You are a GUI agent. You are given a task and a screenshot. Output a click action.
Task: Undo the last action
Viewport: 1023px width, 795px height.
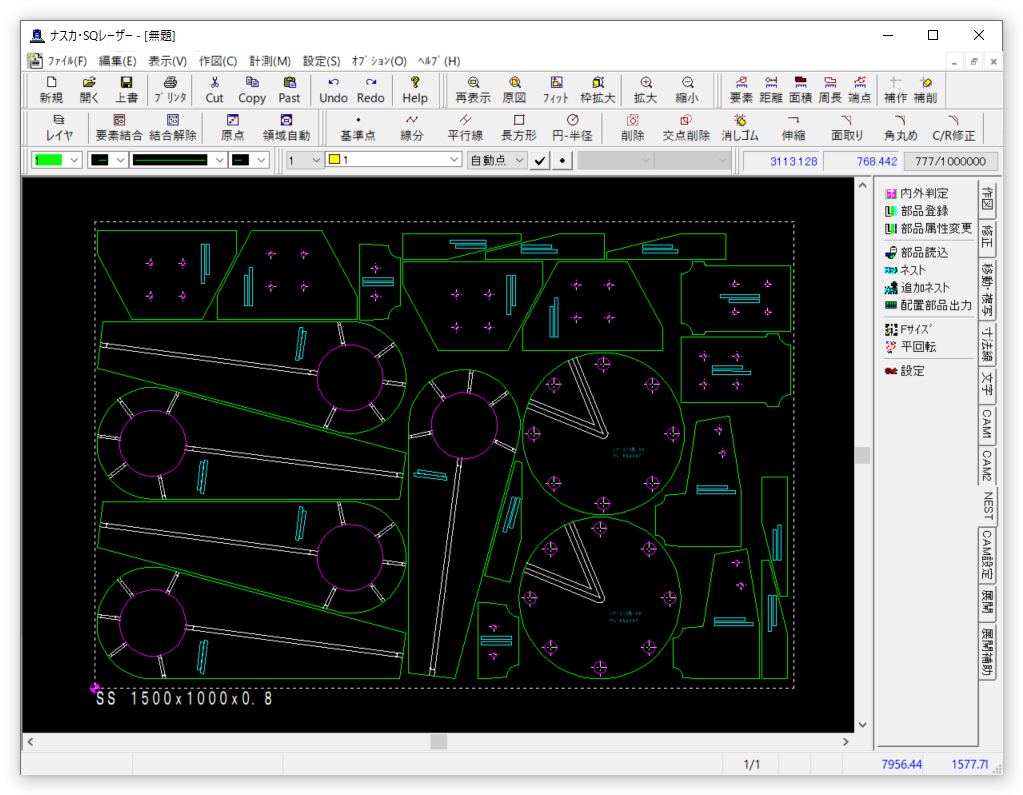pyautogui.click(x=333, y=89)
